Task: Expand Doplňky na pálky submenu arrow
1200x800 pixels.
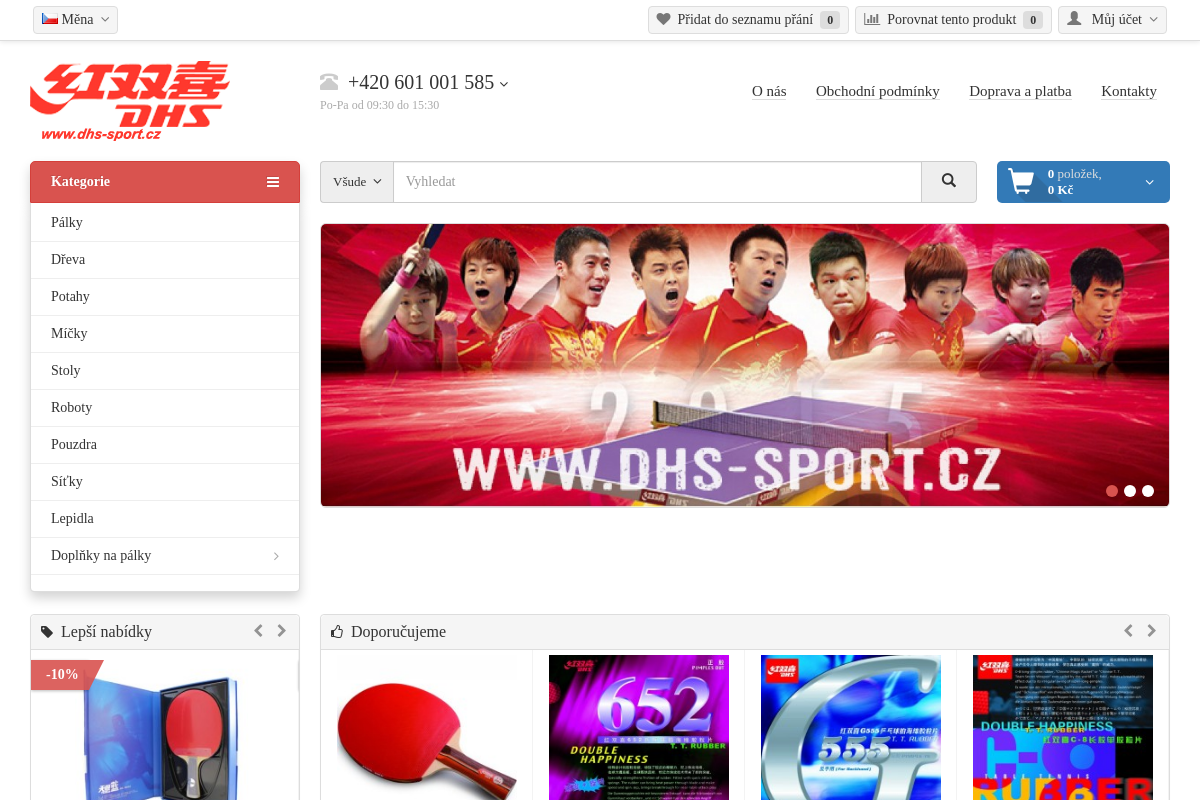Action: [x=276, y=556]
